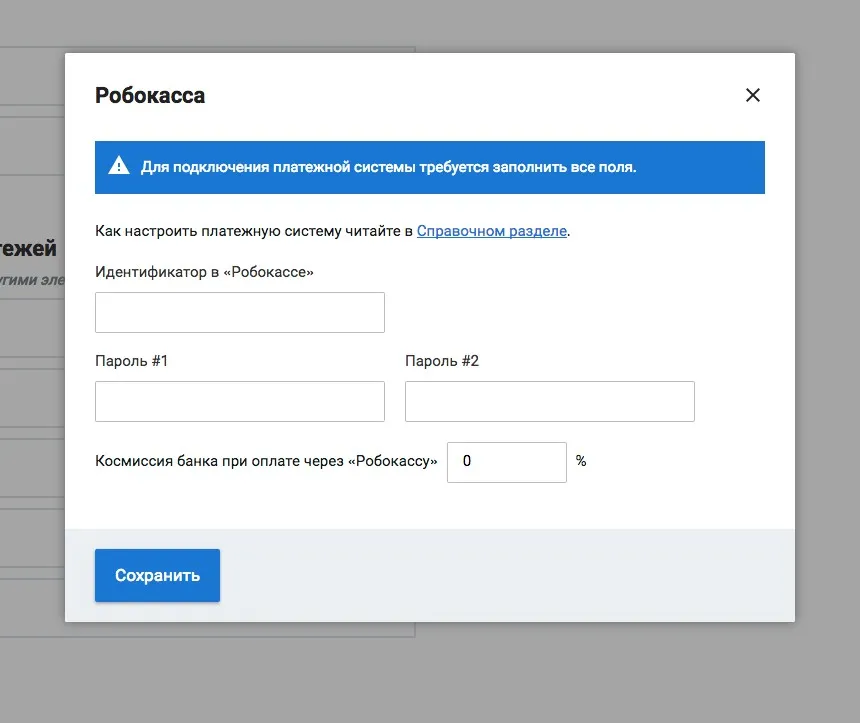This screenshot has width=860, height=723.
Task: Click the % sign after the commission field
Action: (x=581, y=461)
